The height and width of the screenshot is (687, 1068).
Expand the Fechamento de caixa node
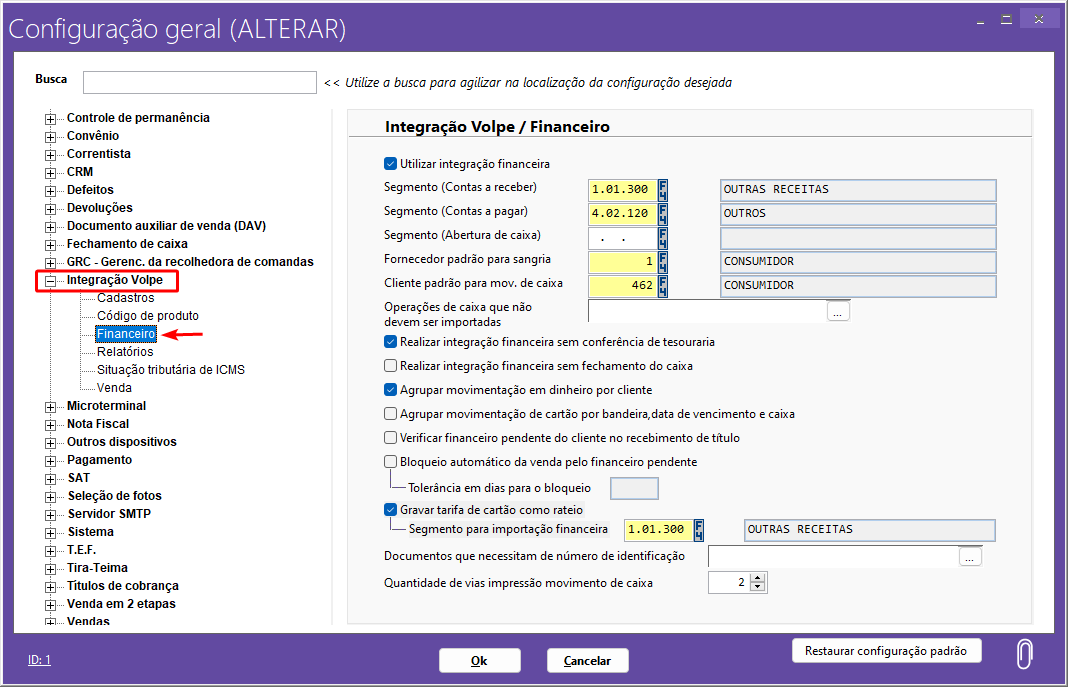coord(51,245)
